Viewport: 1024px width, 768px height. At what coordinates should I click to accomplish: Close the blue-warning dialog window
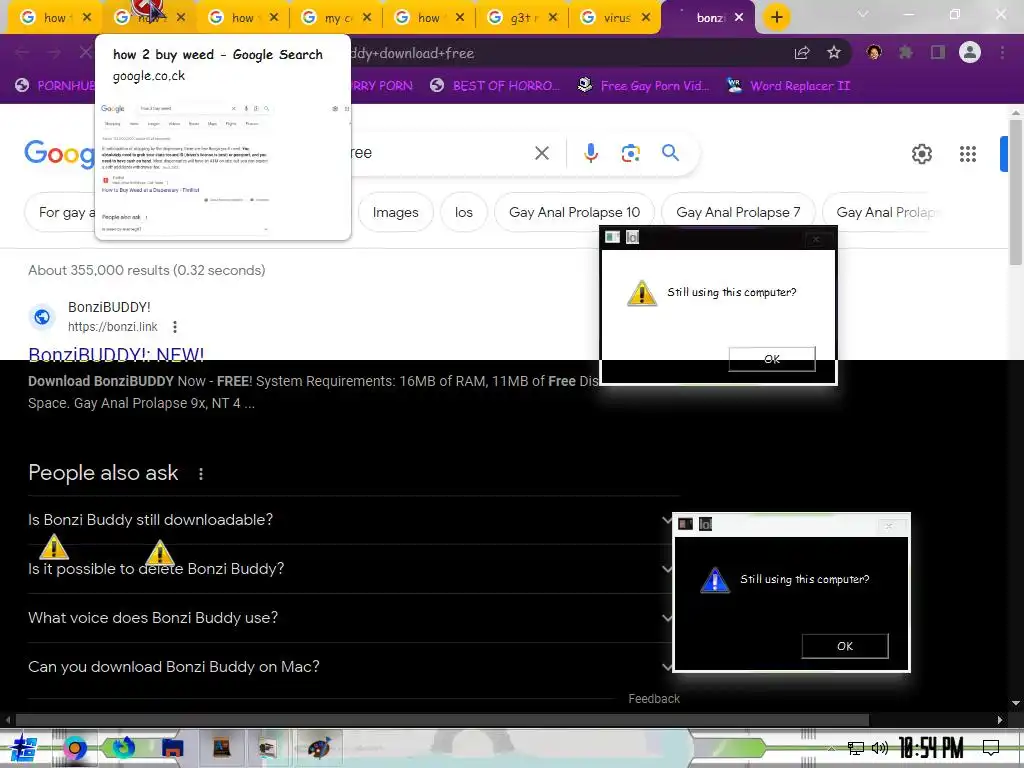[888, 526]
